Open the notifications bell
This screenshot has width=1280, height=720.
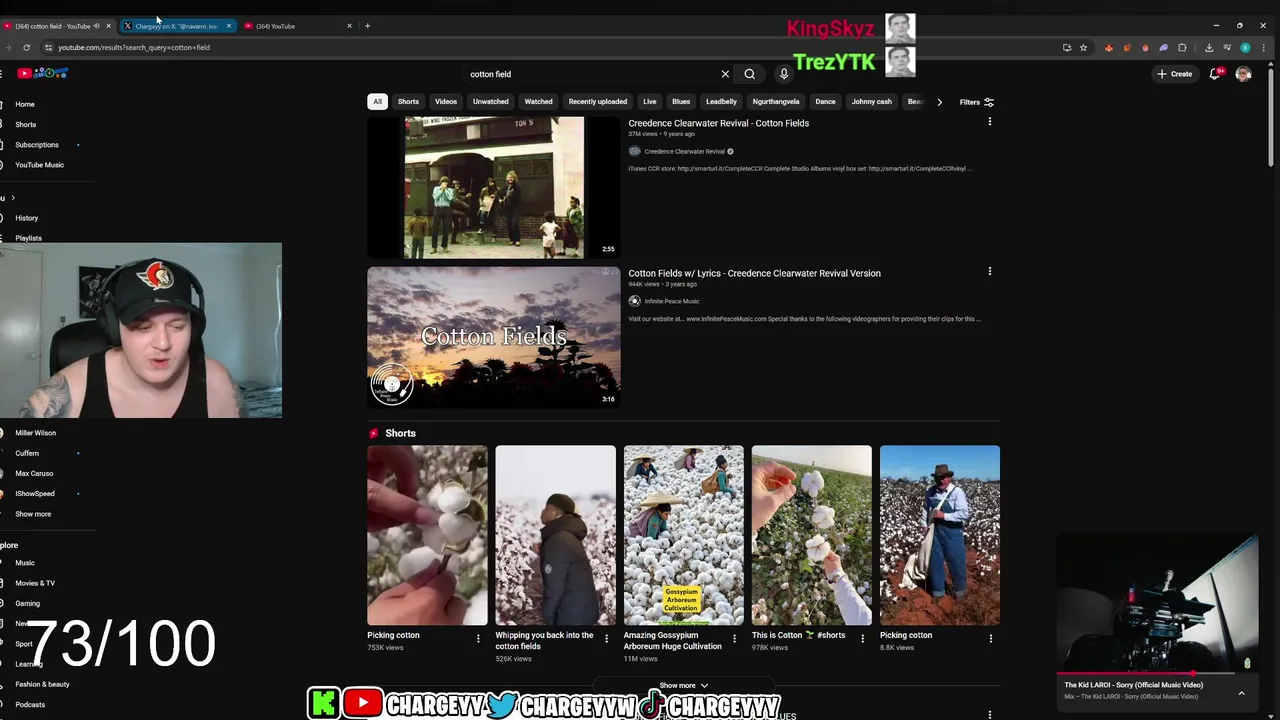tap(1215, 74)
